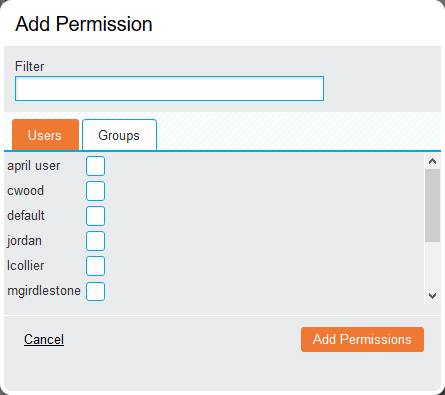Screen dimensions: 445x395
Task: Click the 'Filter' field label
Action: click(x=29, y=66)
